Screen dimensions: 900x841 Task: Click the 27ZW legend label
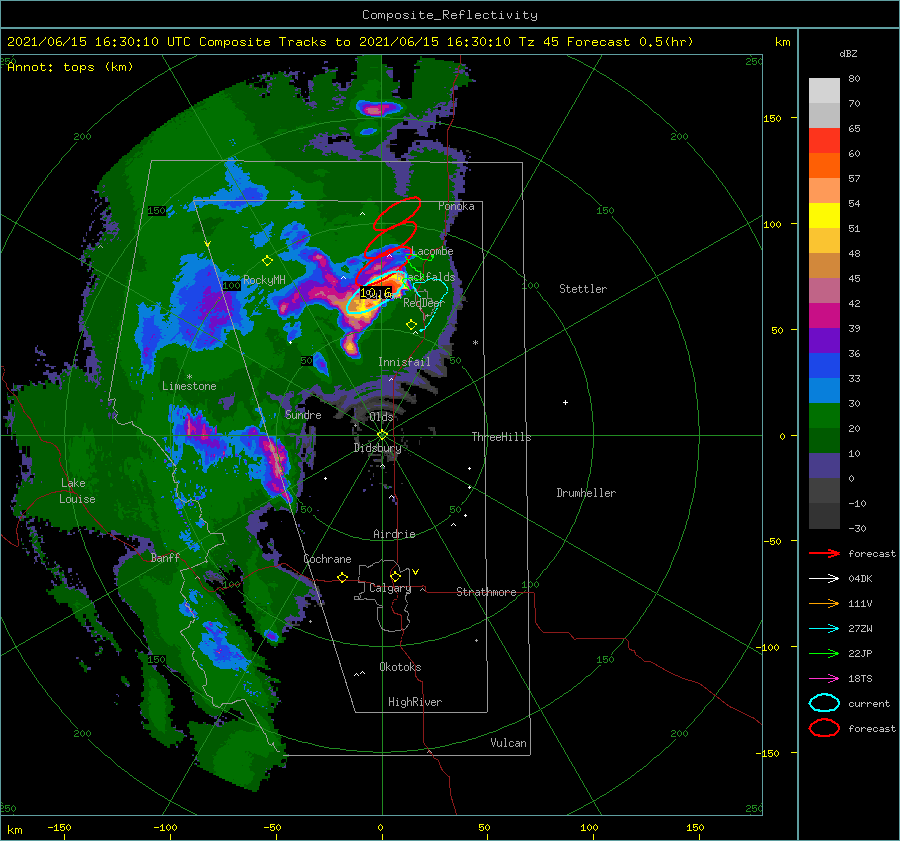pos(860,629)
